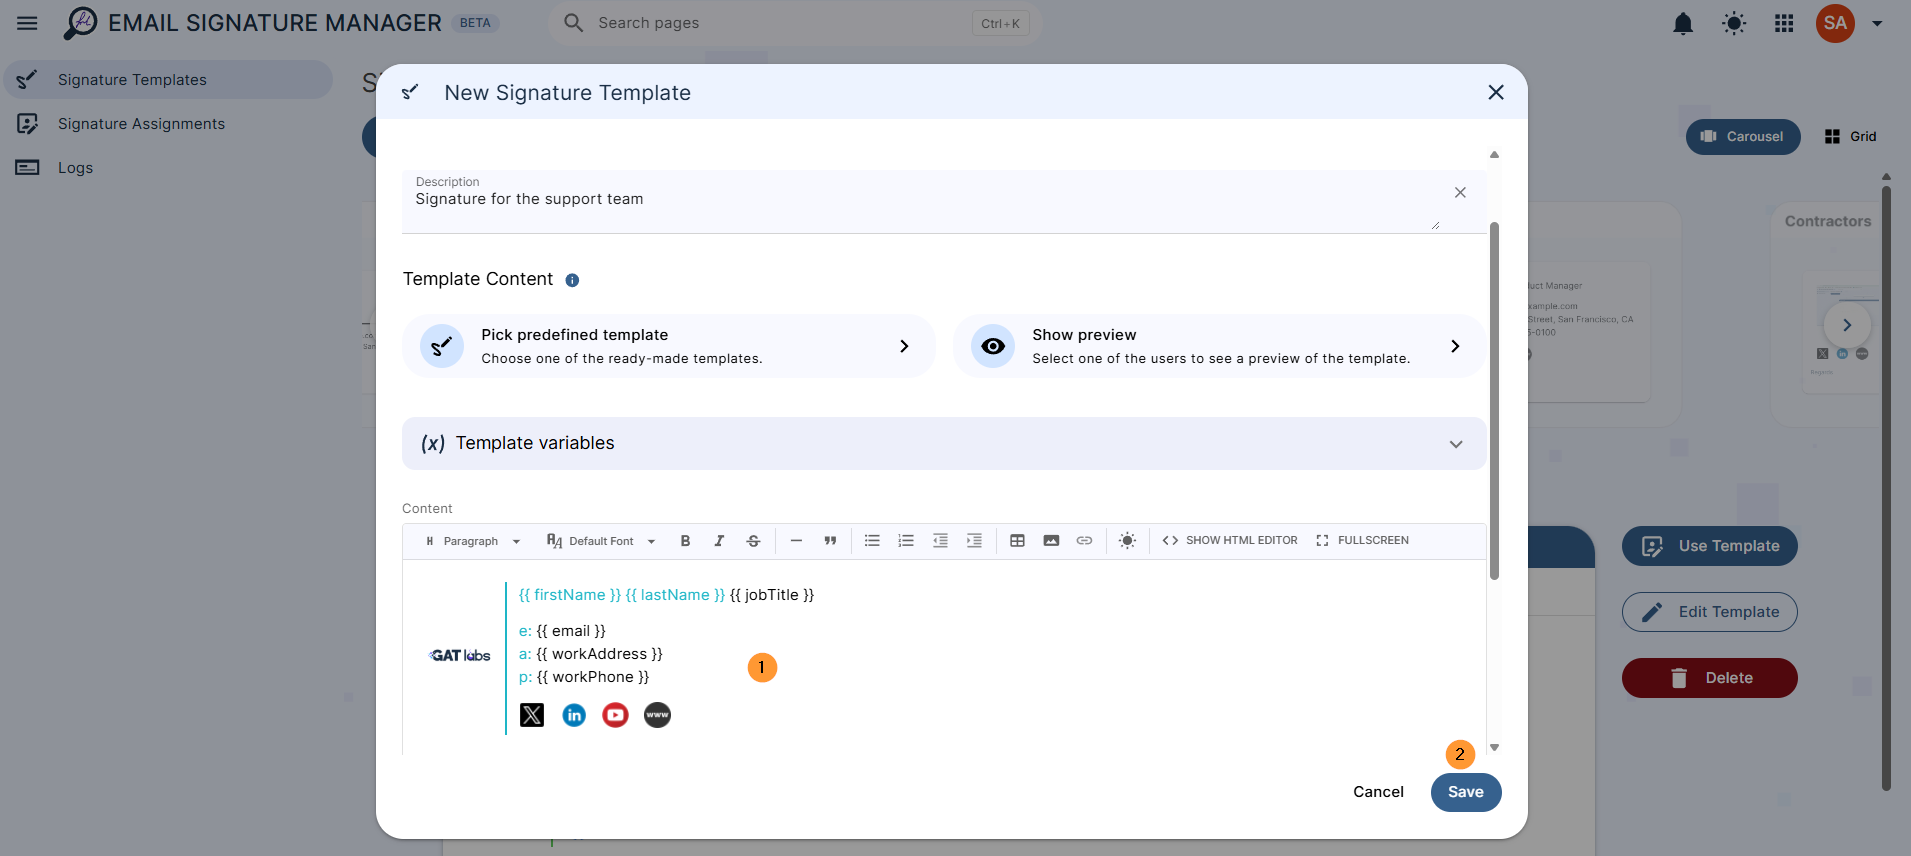Go to Signature Templates in sidebar
The height and width of the screenshot is (856, 1911).
[x=168, y=80]
